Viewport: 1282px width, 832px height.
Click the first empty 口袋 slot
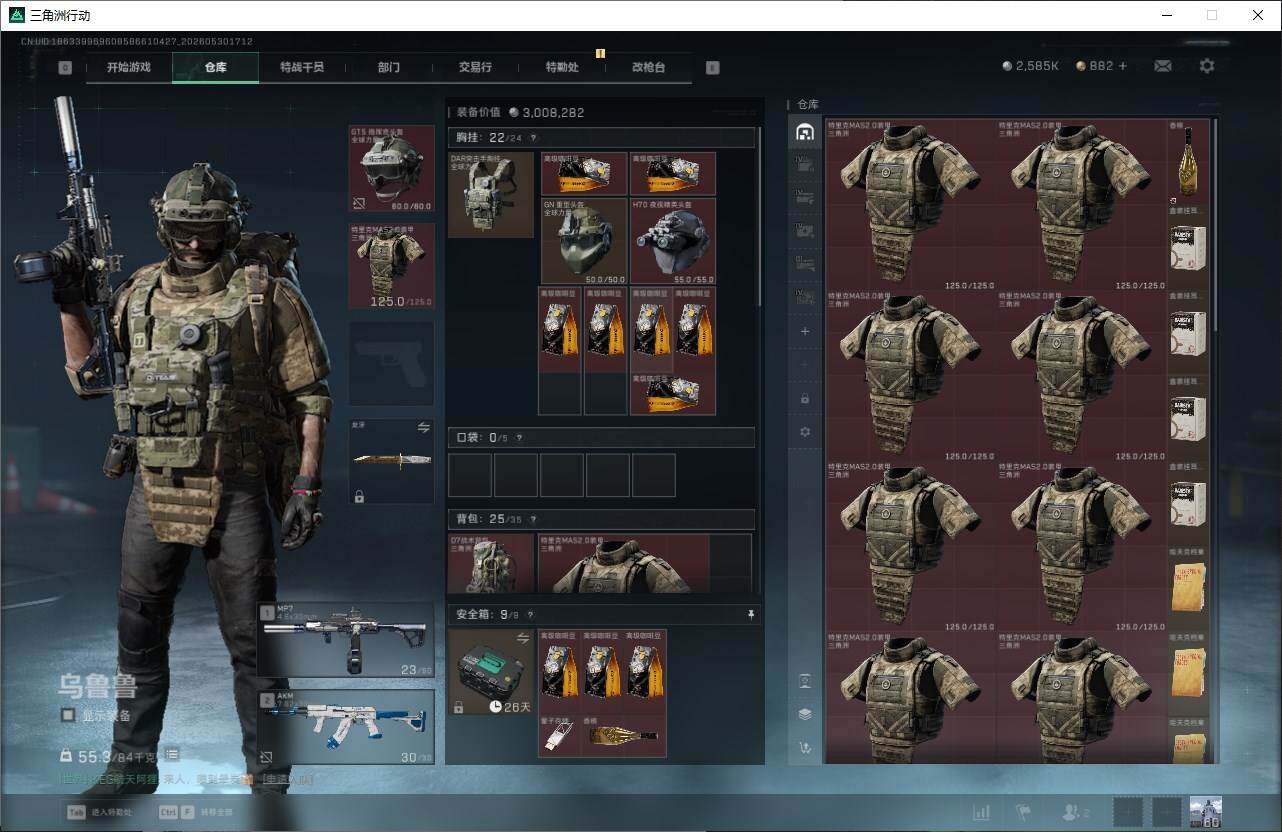point(470,475)
